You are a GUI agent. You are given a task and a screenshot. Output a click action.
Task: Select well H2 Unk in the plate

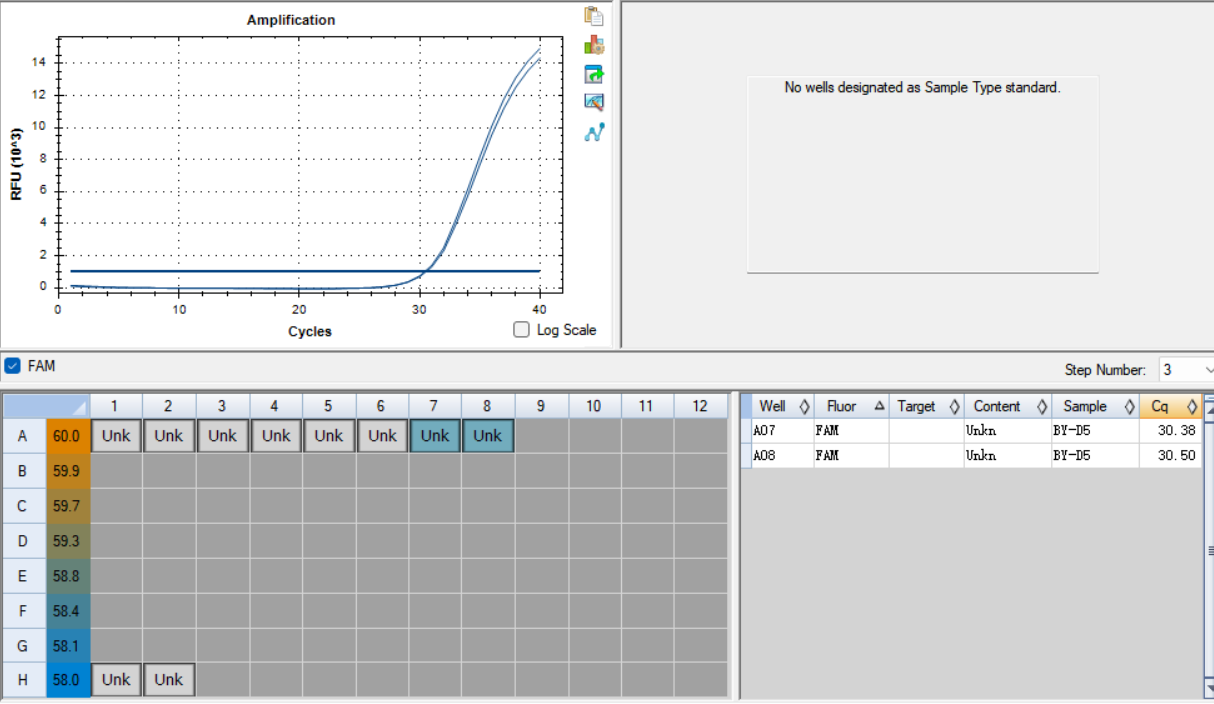[x=169, y=679]
